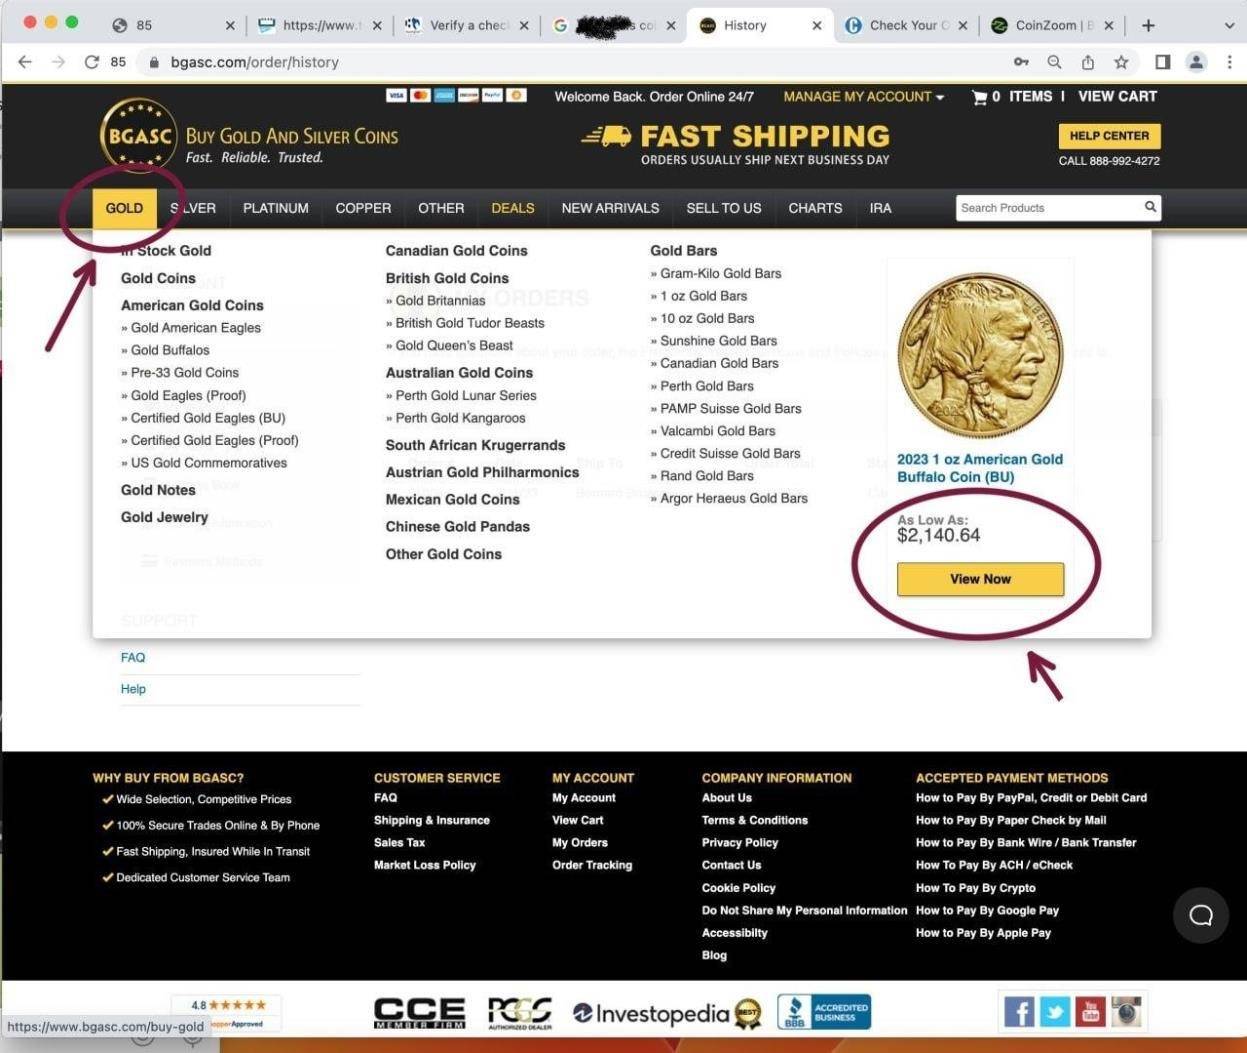The image size is (1247, 1053).
Task: Open the DEALS menu item
Action: pos(513,208)
